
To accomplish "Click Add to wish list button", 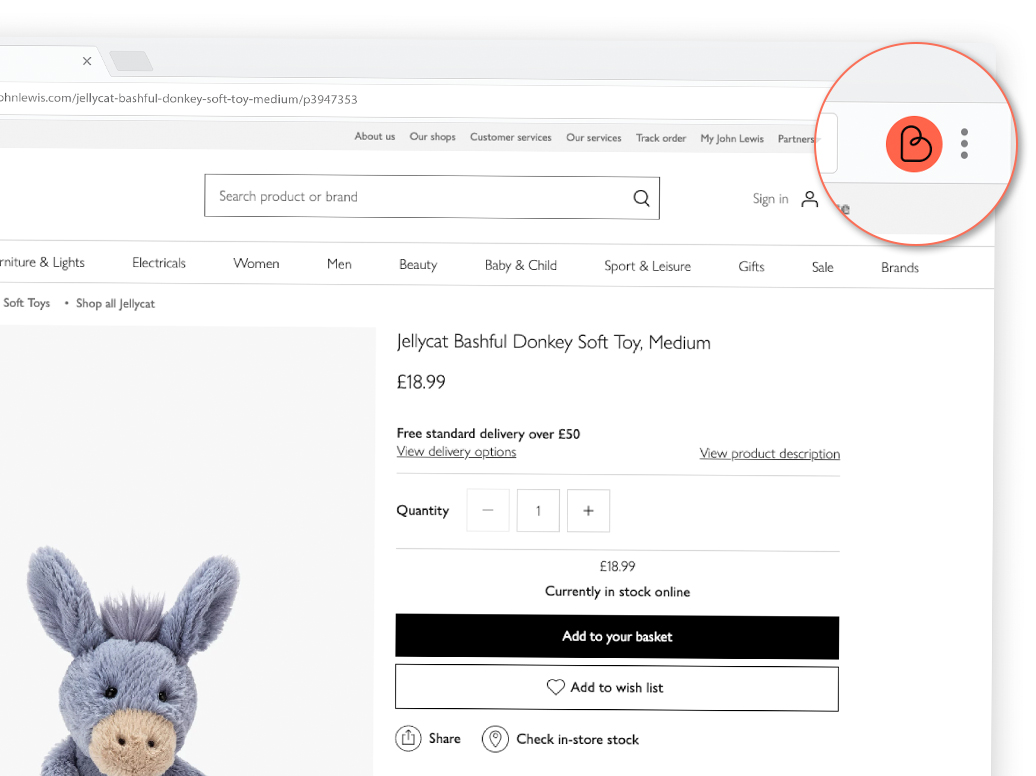I will 617,688.
